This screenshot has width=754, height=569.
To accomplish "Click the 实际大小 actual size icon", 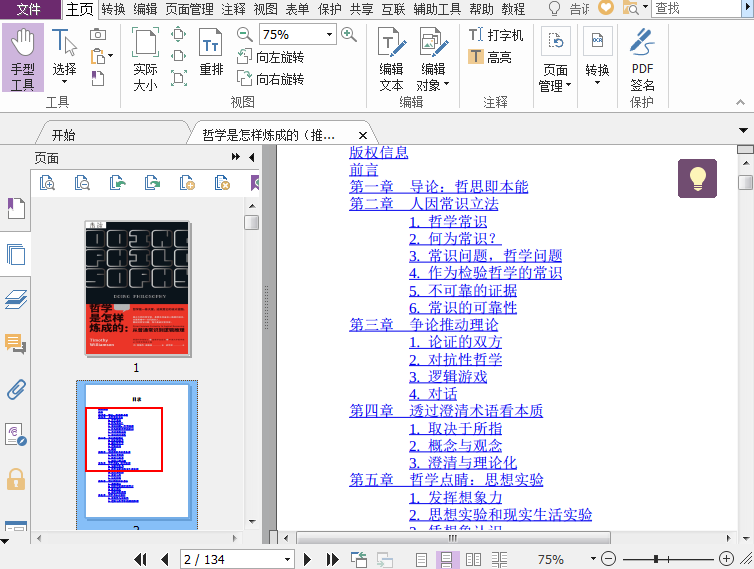I will click(145, 58).
